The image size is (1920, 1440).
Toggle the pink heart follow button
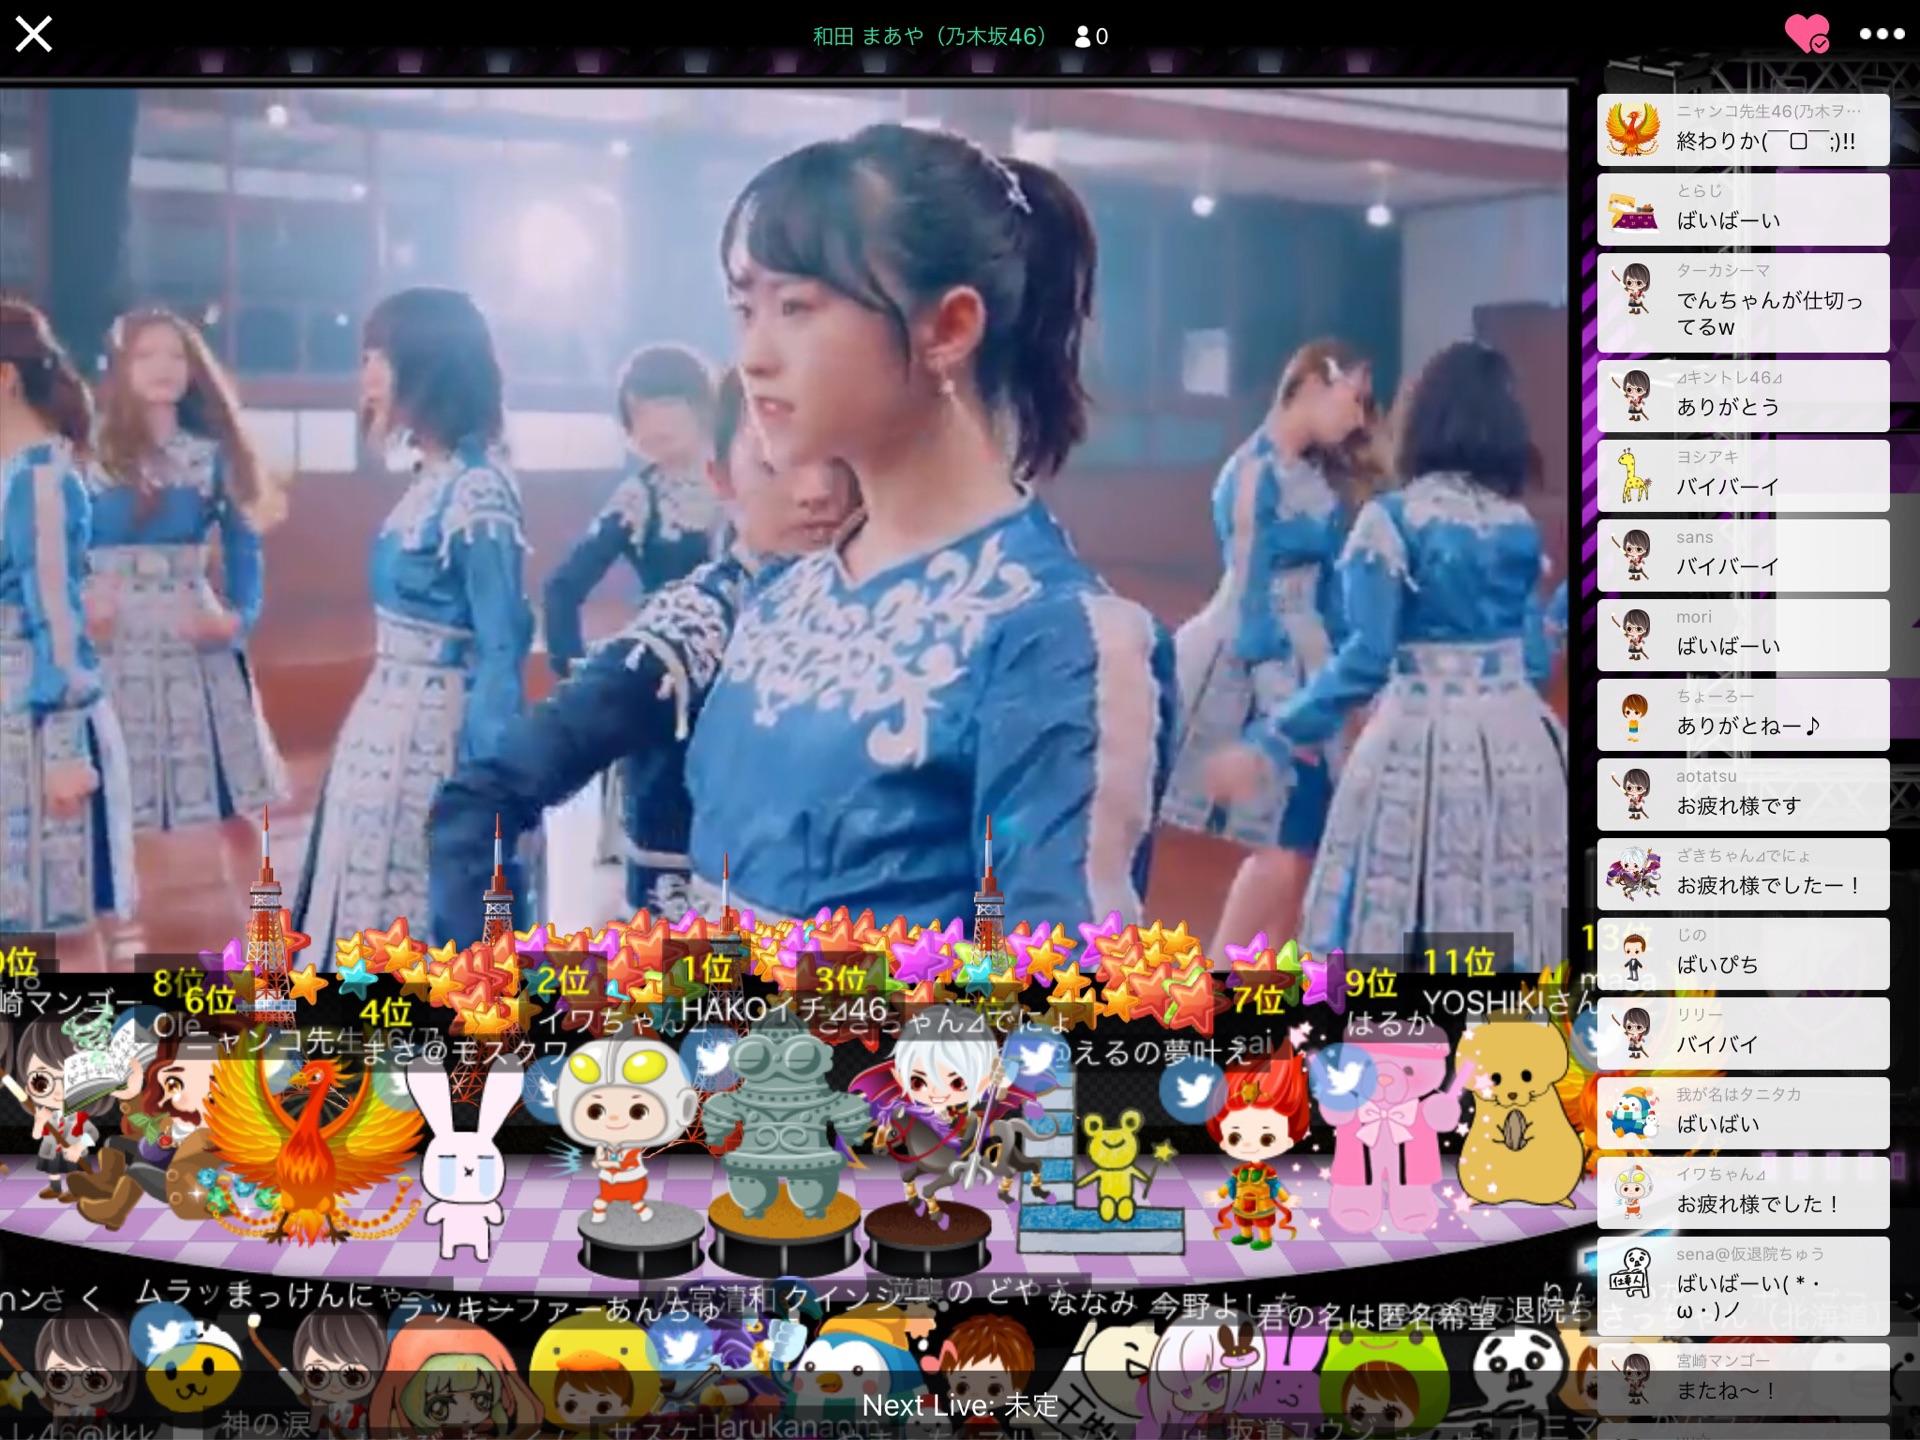point(1807,34)
